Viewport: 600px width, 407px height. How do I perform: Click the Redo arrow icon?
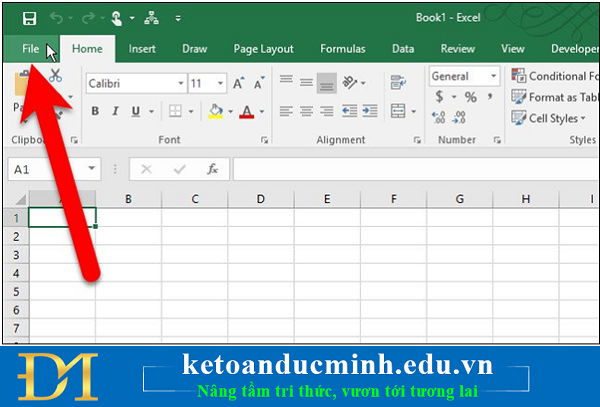pos(88,18)
